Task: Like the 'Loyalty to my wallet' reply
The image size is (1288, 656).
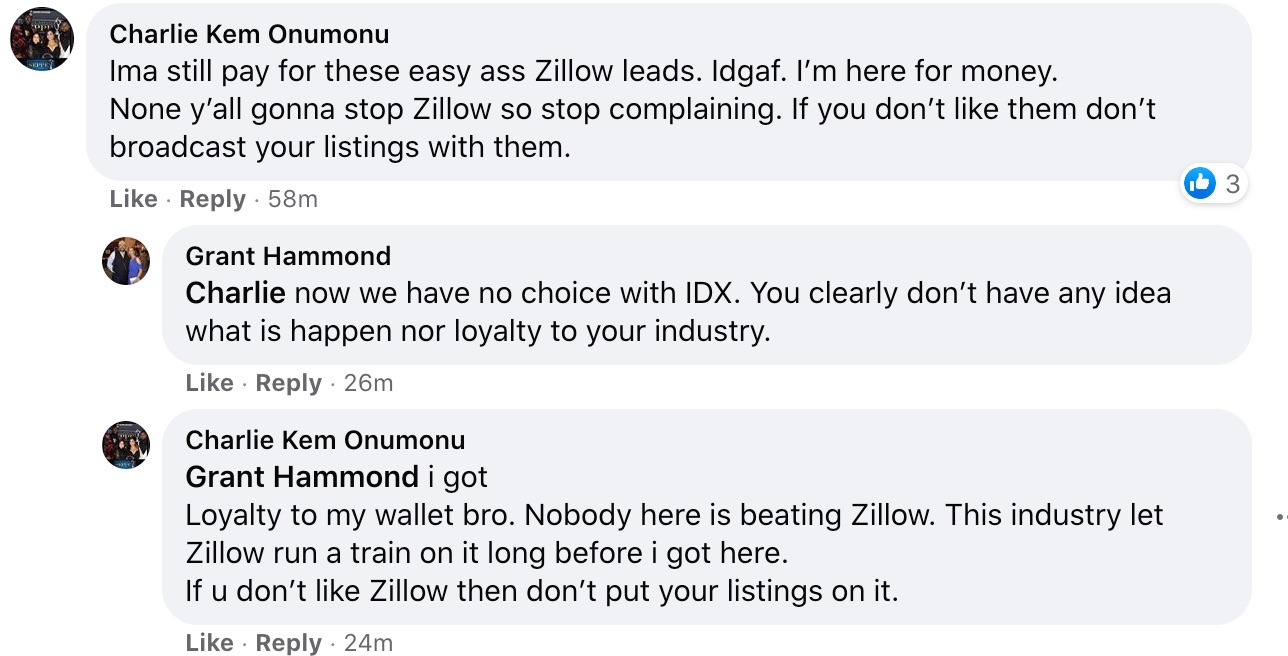Action: [x=209, y=643]
